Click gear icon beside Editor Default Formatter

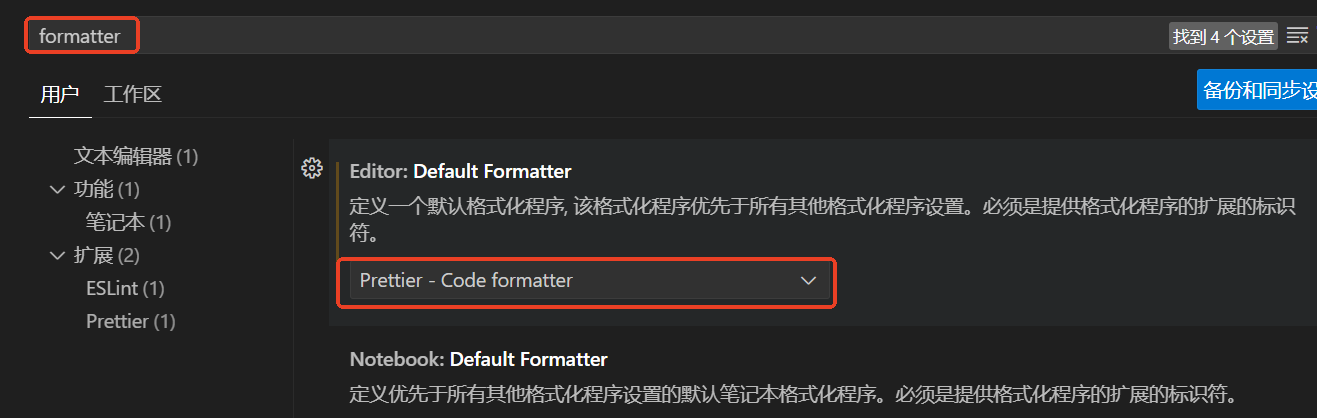(x=311, y=168)
